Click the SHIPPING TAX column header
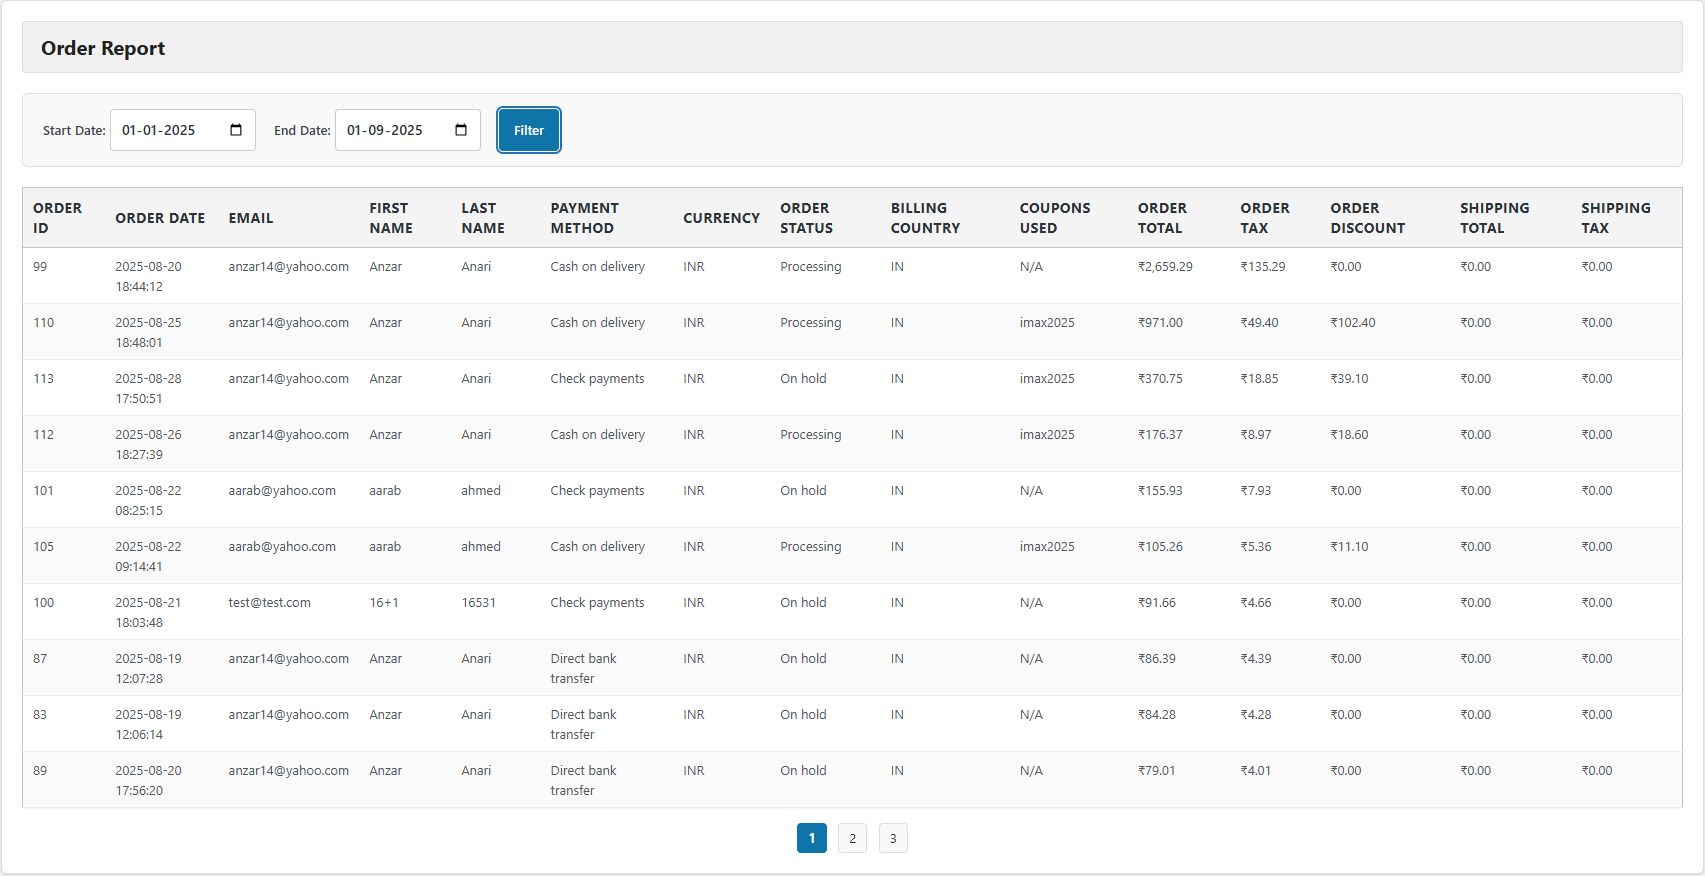1705x876 pixels. click(x=1616, y=218)
